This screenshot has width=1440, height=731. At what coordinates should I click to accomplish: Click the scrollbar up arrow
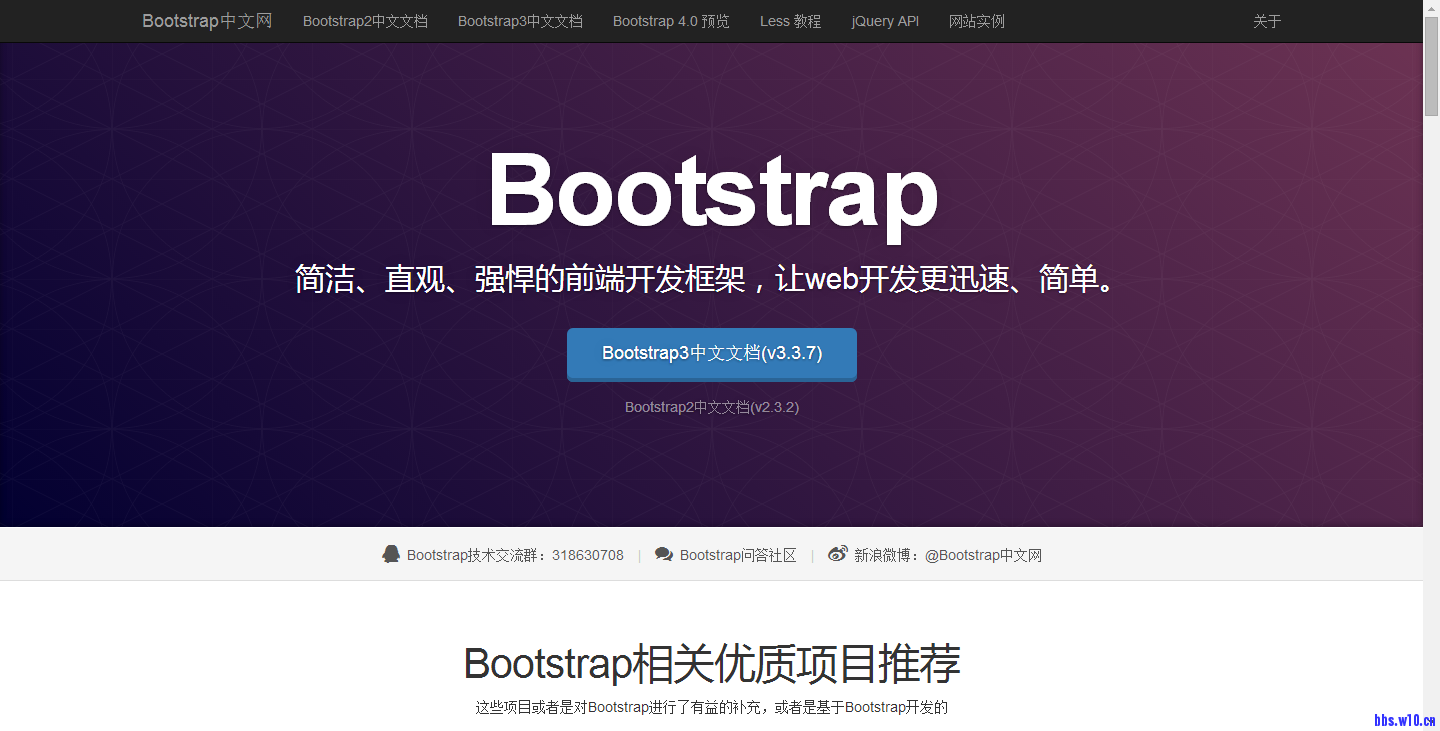[1431, 8]
